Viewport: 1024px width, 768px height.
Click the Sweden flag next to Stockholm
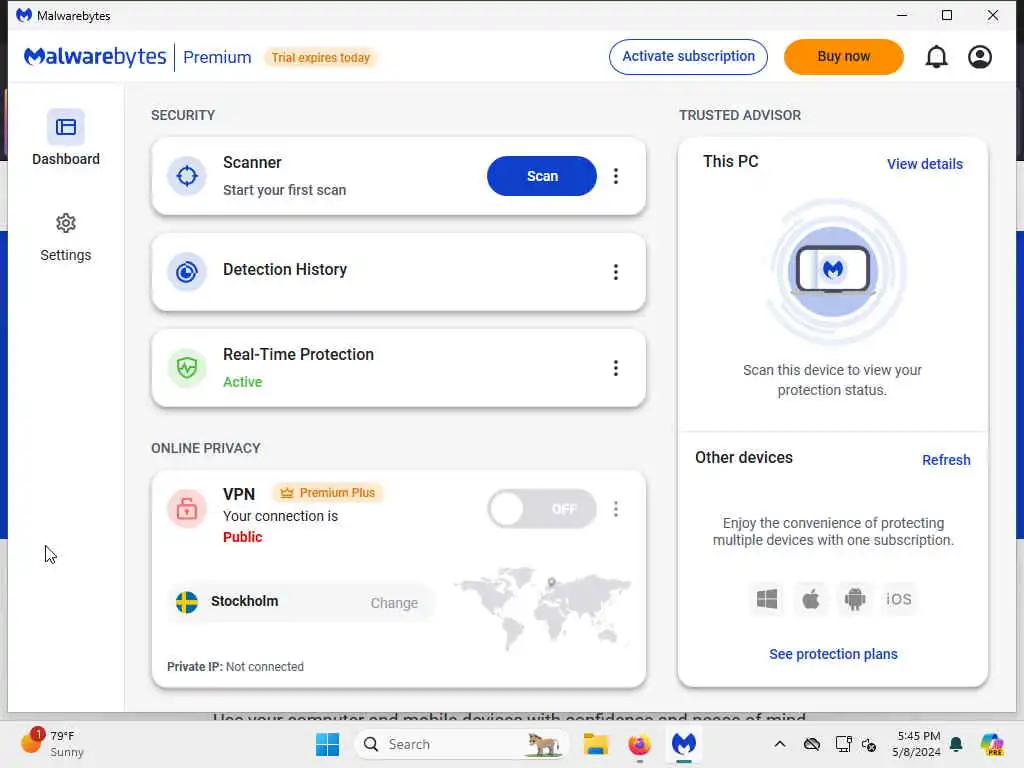pos(187,602)
